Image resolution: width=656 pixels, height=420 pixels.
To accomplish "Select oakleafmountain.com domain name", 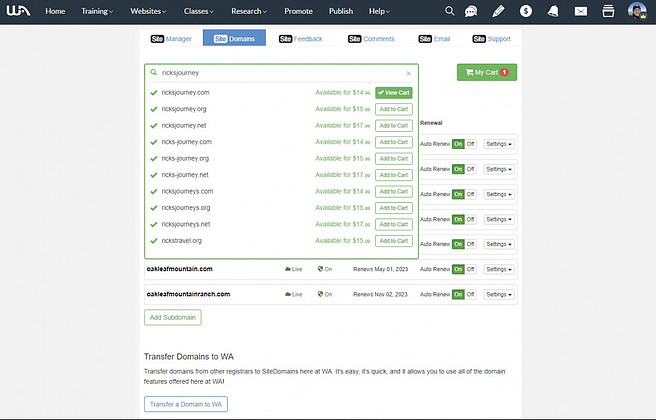I will click(x=179, y=269).
